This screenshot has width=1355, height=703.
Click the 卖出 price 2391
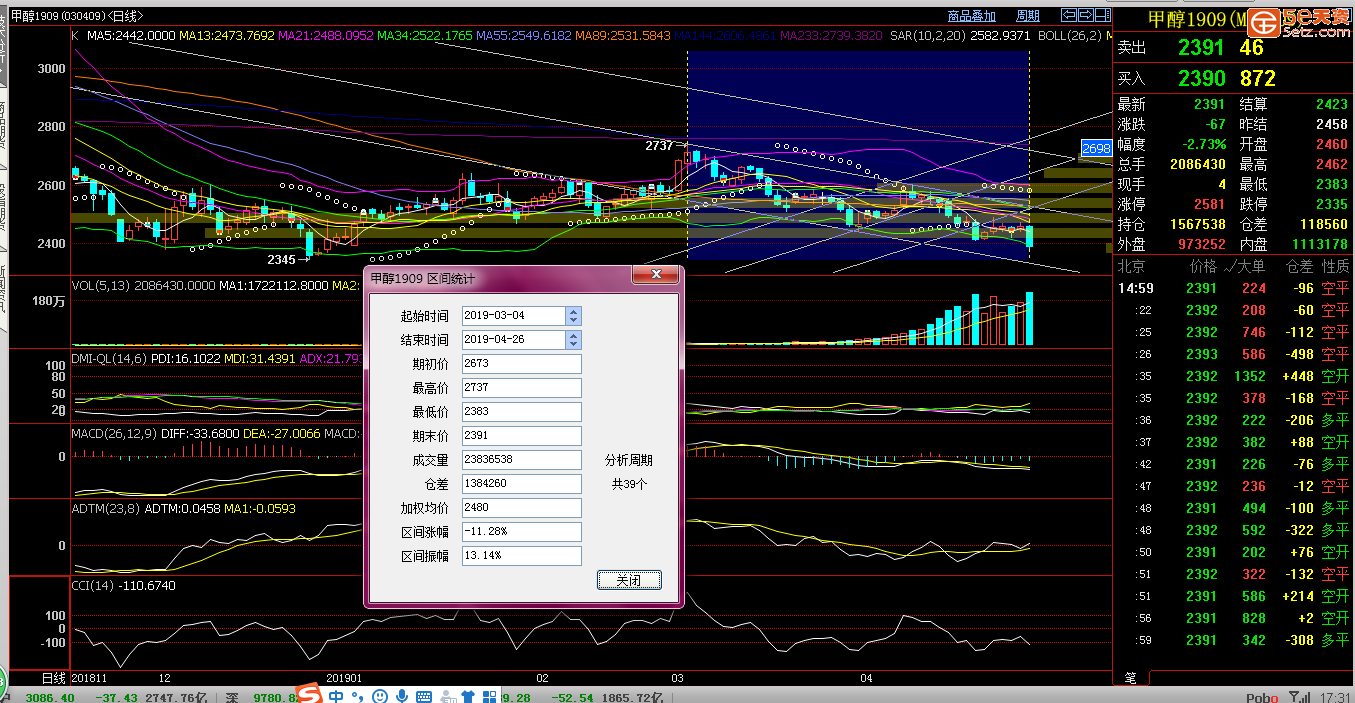1200,47
